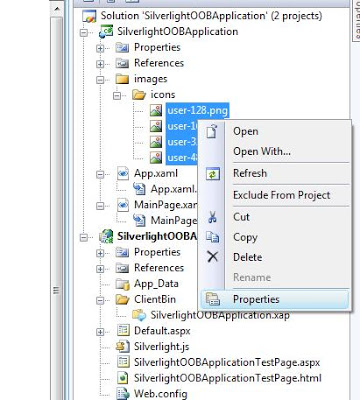Open the Properties context menu entry
Viewport: 360px width, 400px height.
coord(275,299)
